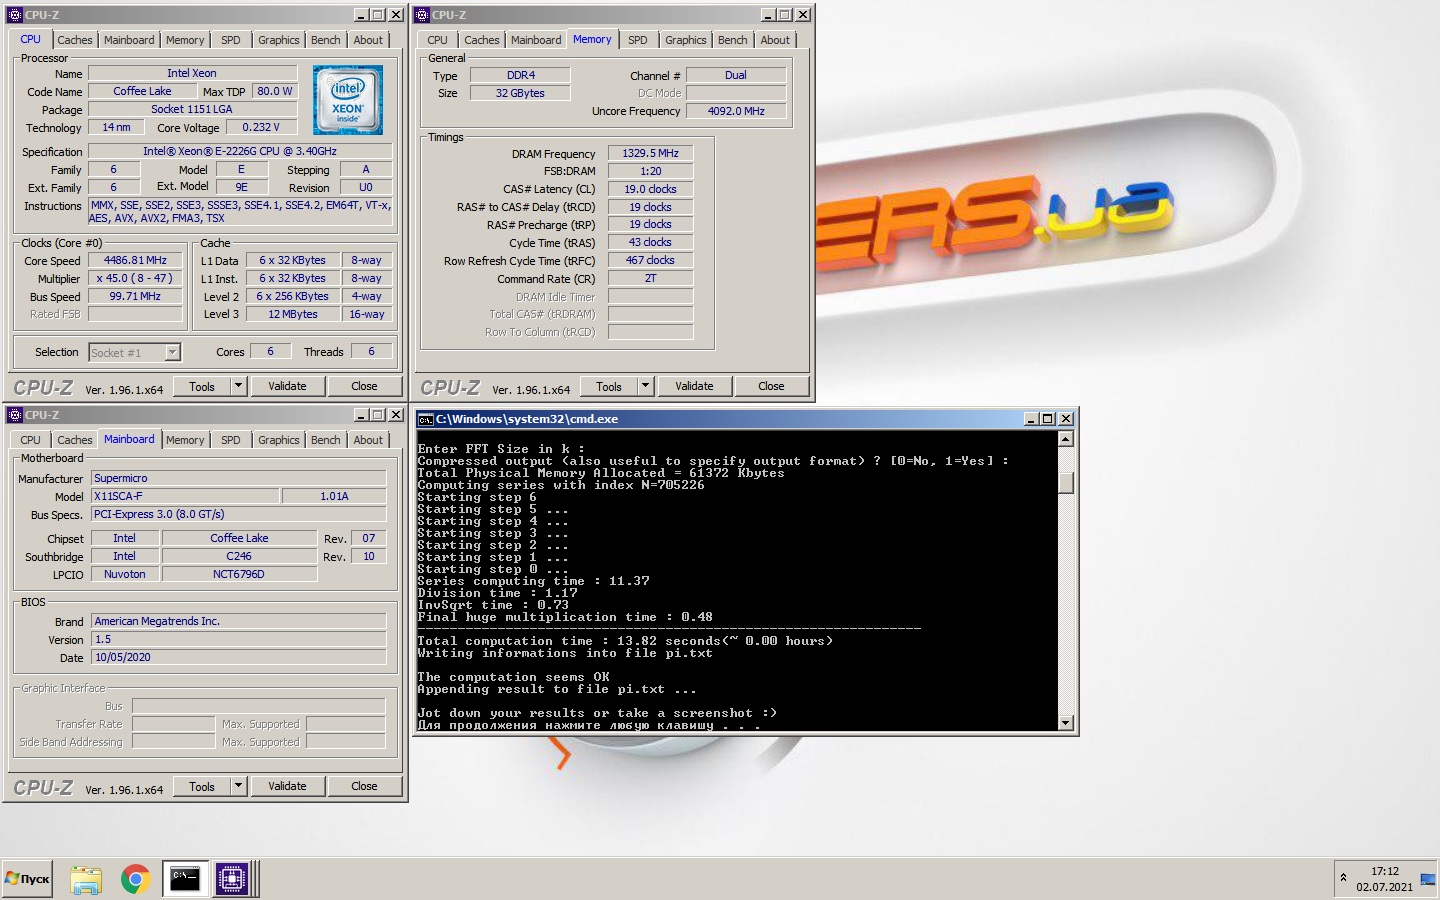
Task: Click the Пуск start button
Action: tap(27, 879)
